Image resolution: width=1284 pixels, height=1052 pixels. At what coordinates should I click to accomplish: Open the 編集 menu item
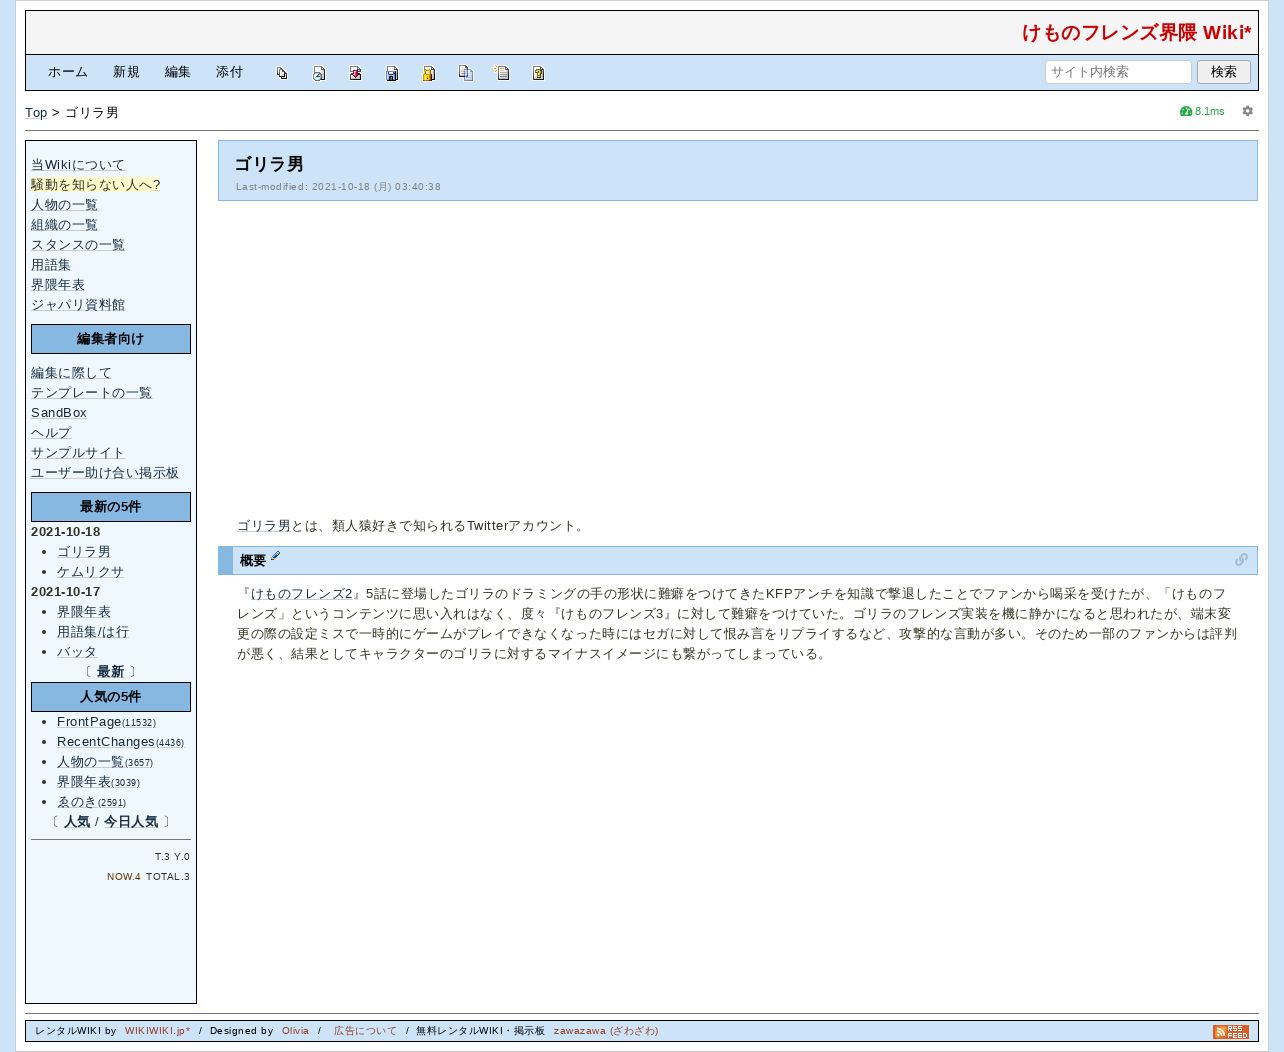[178, 72]
